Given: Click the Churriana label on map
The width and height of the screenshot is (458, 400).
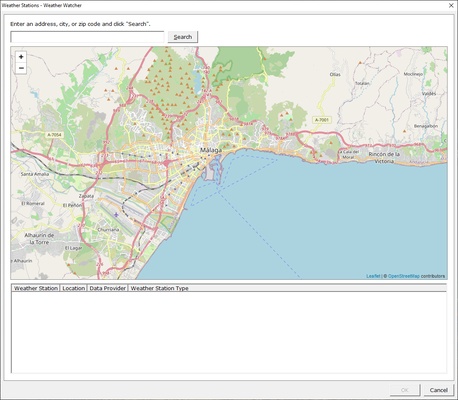Looking at the screenshot, I should click(x=108, y=230).
